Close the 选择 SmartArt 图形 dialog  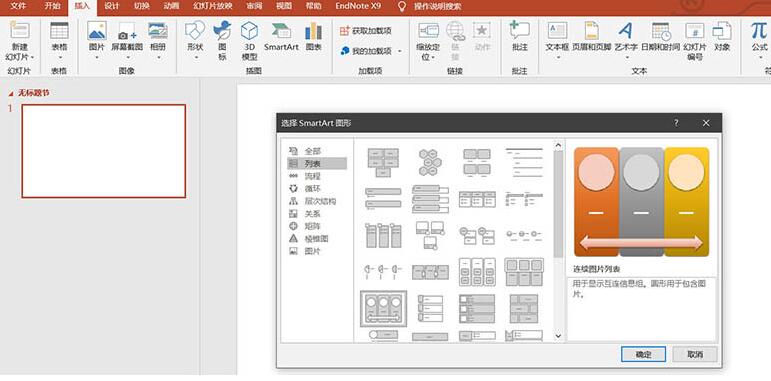coord(706,123)
